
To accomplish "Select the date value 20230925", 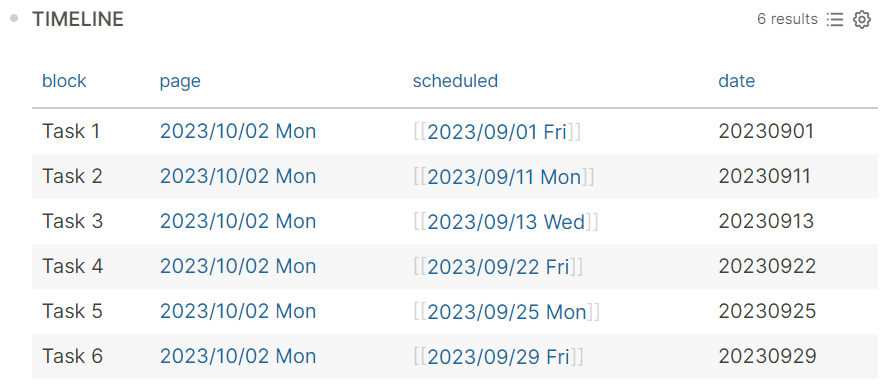I will (767, 311).
